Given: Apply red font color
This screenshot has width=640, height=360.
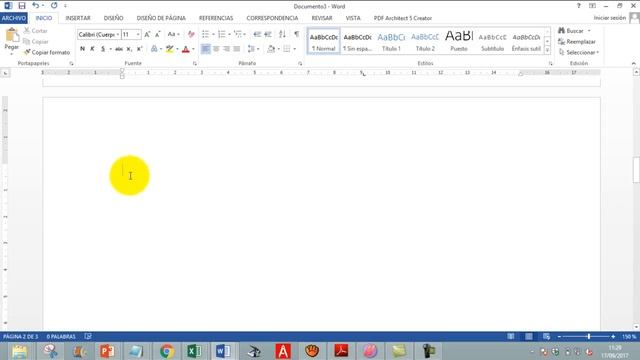Looking at the screenshot, I should click(x=186, y=49).
